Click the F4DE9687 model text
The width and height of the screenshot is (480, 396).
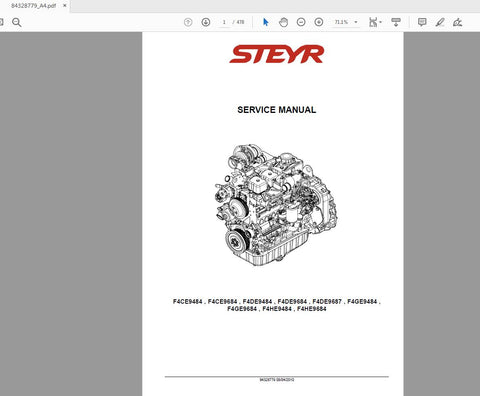coord(327,302)
